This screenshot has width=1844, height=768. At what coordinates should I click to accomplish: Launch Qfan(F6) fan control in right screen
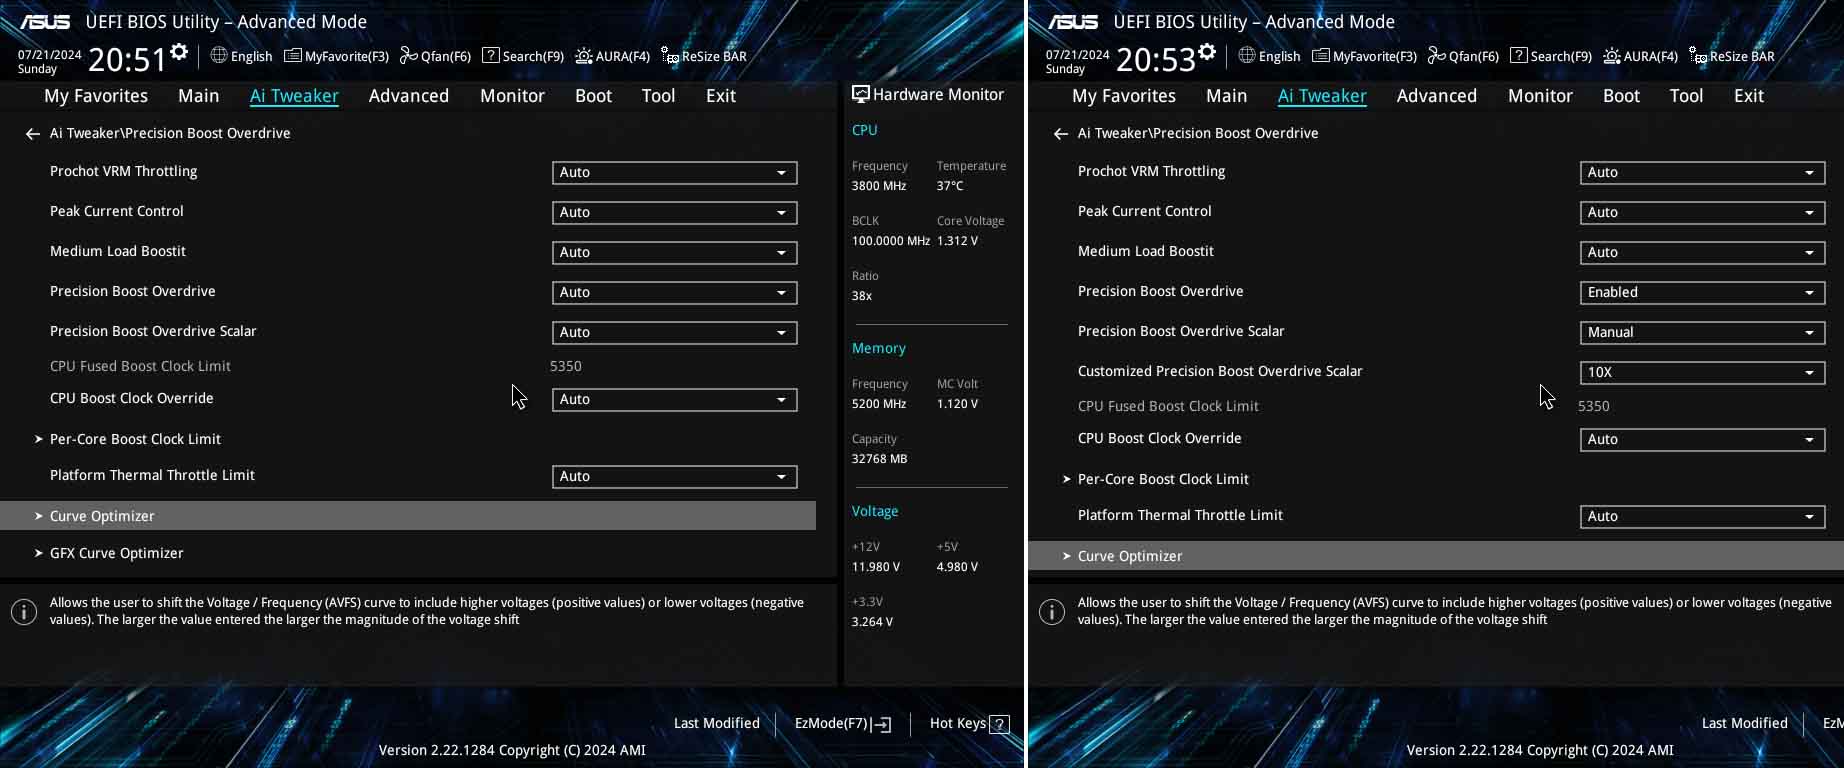(x=1463, y=56)
